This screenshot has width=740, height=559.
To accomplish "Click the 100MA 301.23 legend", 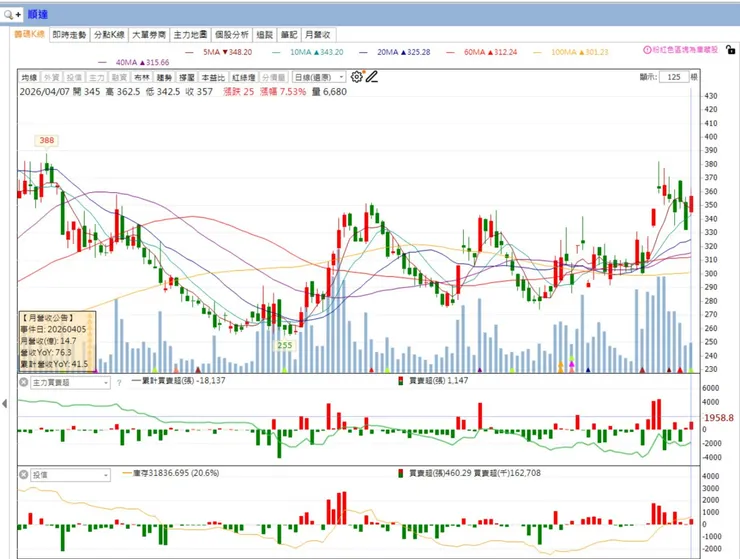I will [571, 52].
